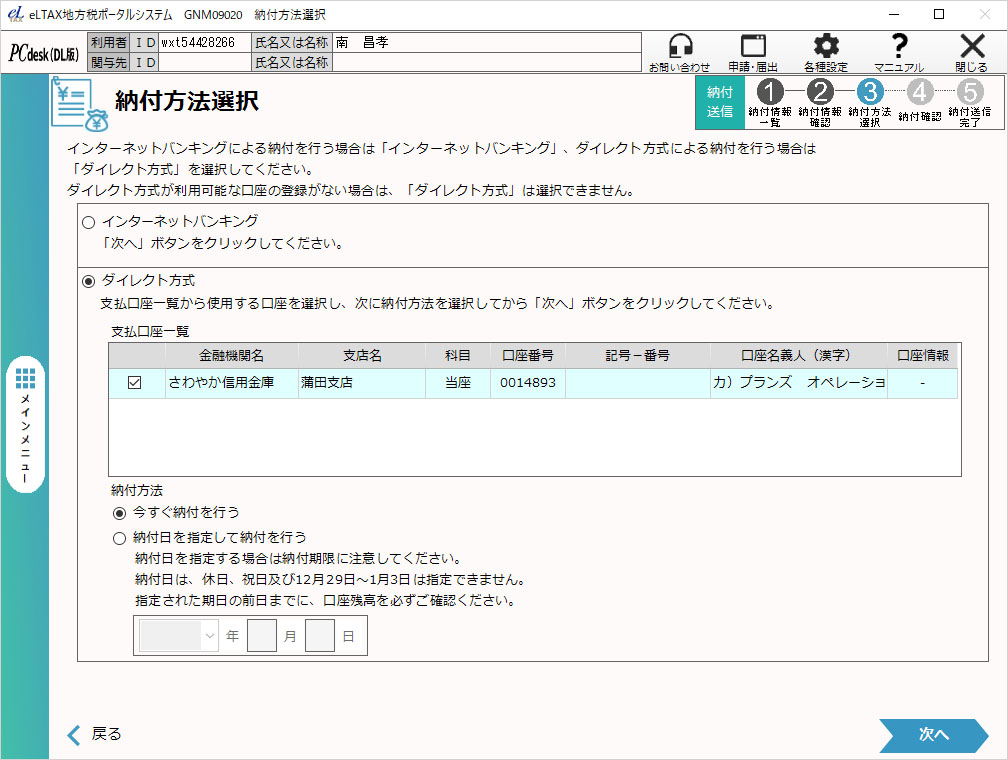The height and width of the screenshot is (760, 1008).
Task: Go back with the 戻る link
Action: click(x=95, y=735)
